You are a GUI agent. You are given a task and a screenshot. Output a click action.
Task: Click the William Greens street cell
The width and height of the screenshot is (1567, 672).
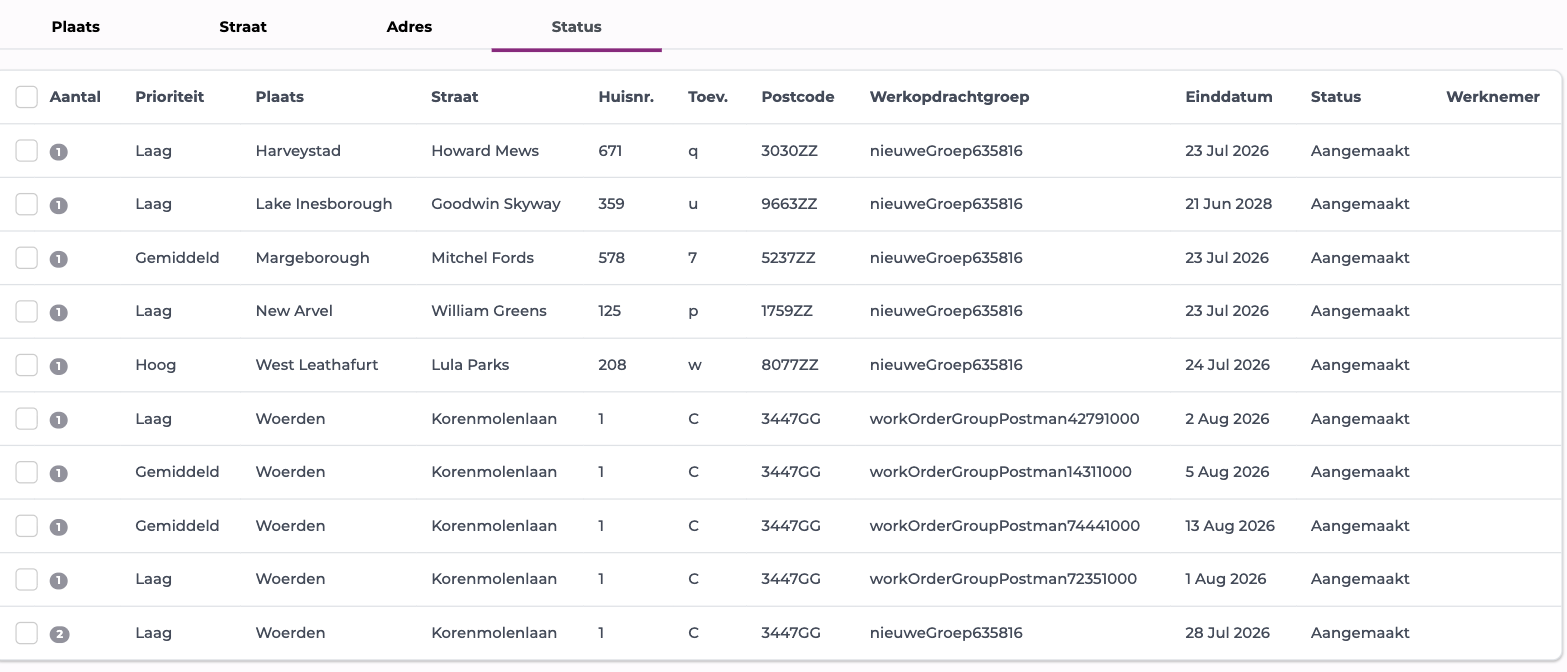tap(489, 311)
